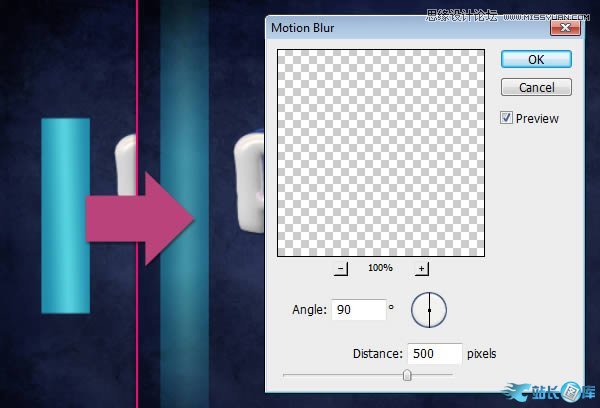The height and width of the screenshot is (408, 600).
Task: Click the 100% zoom level label
Action: tap(381, 269)
